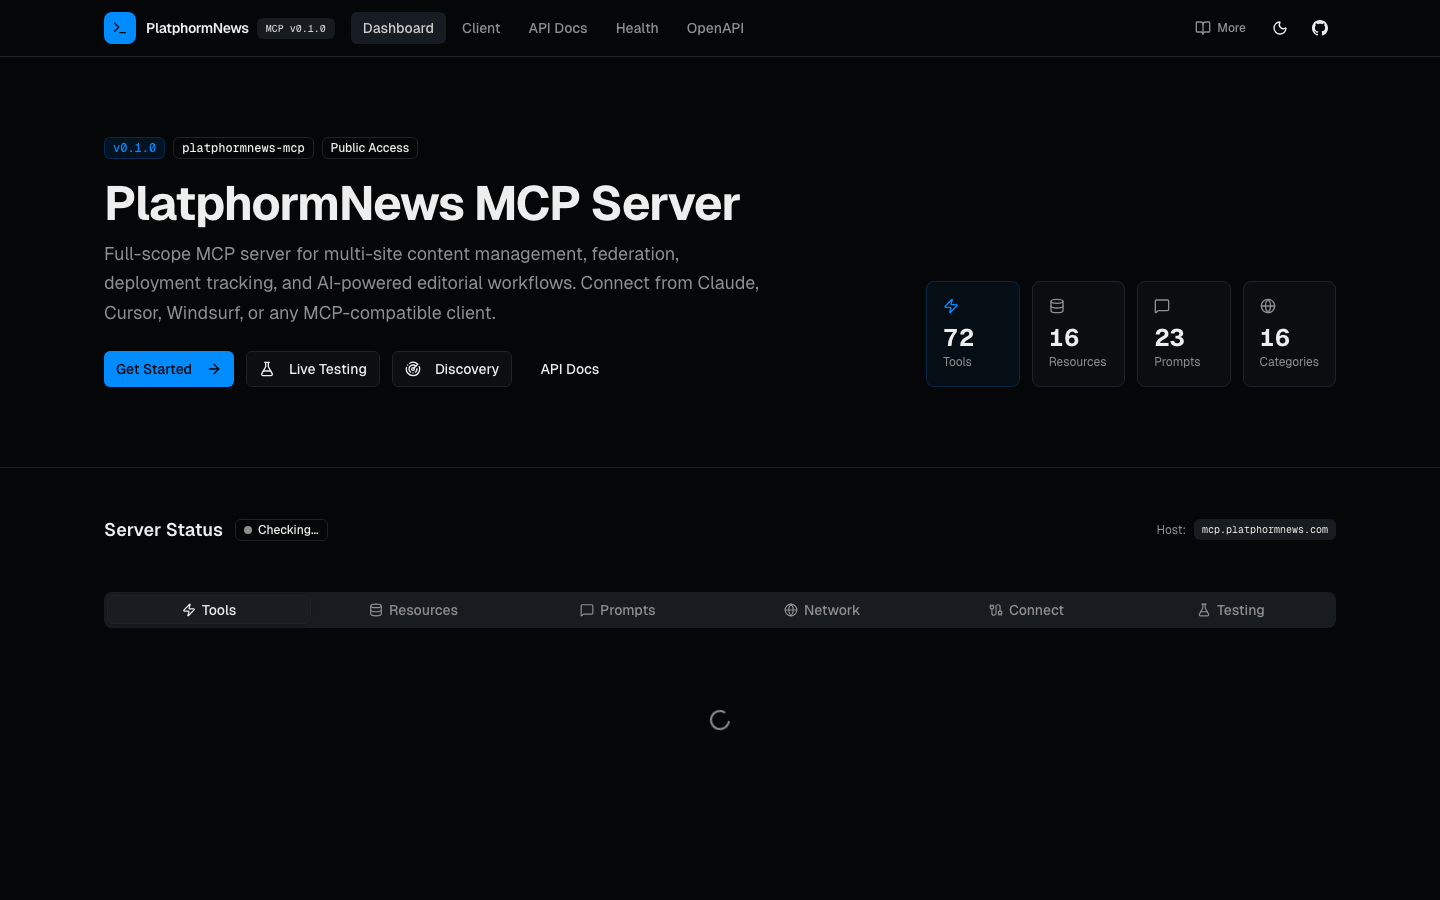Viewport: 1440px width, 900px height.
Task: Select the 72 Tools stat card
Action: click(x=973, y=334)
